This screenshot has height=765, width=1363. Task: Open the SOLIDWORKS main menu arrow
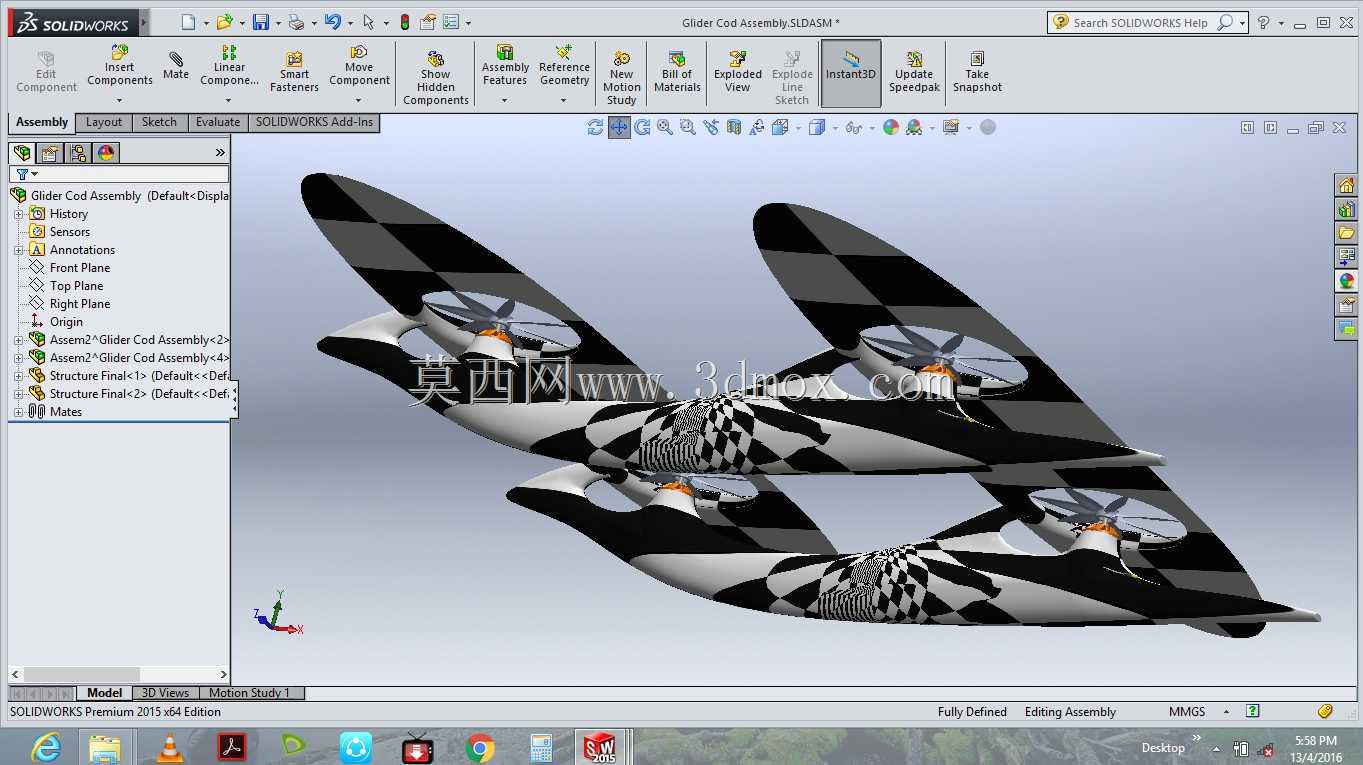[144, 22]
